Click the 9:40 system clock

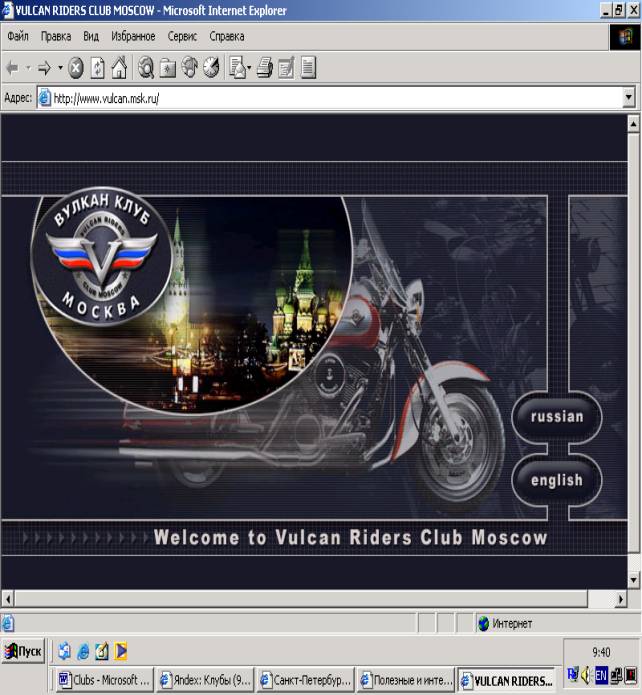coord(601,652)
